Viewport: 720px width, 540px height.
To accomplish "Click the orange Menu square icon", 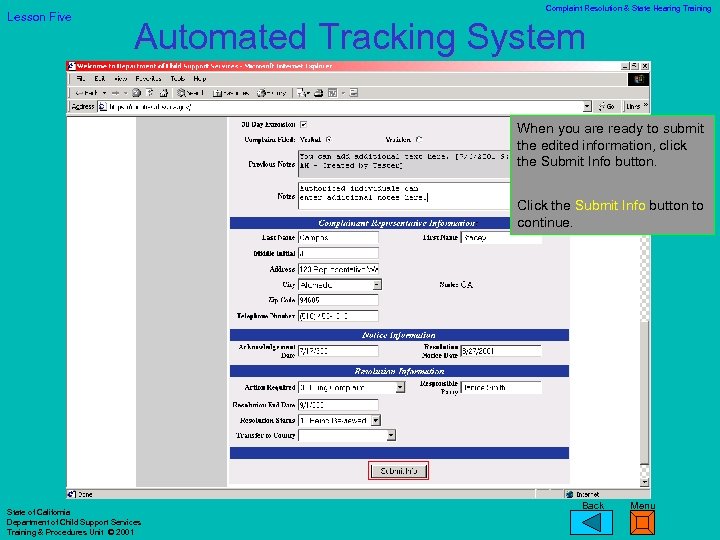I will [x=642, y=523].
